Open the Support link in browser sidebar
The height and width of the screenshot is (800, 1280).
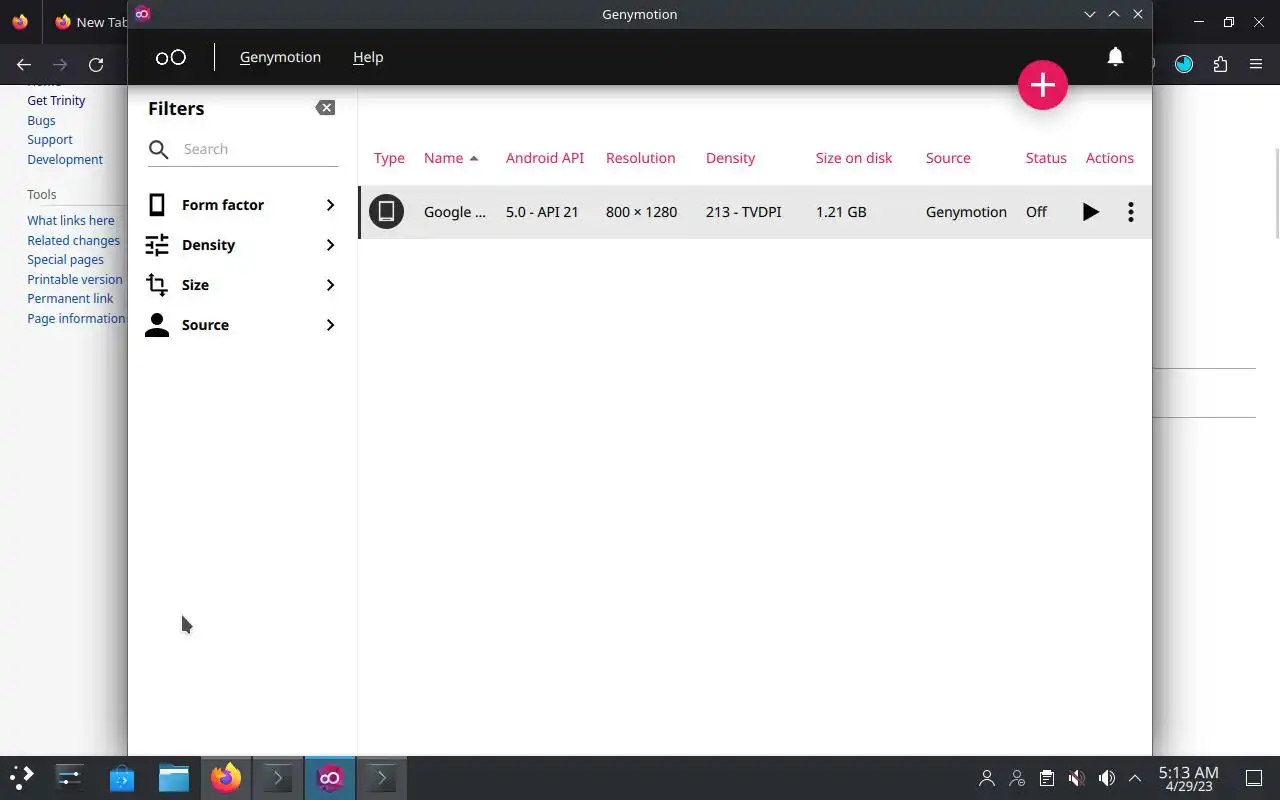[50, 140]
